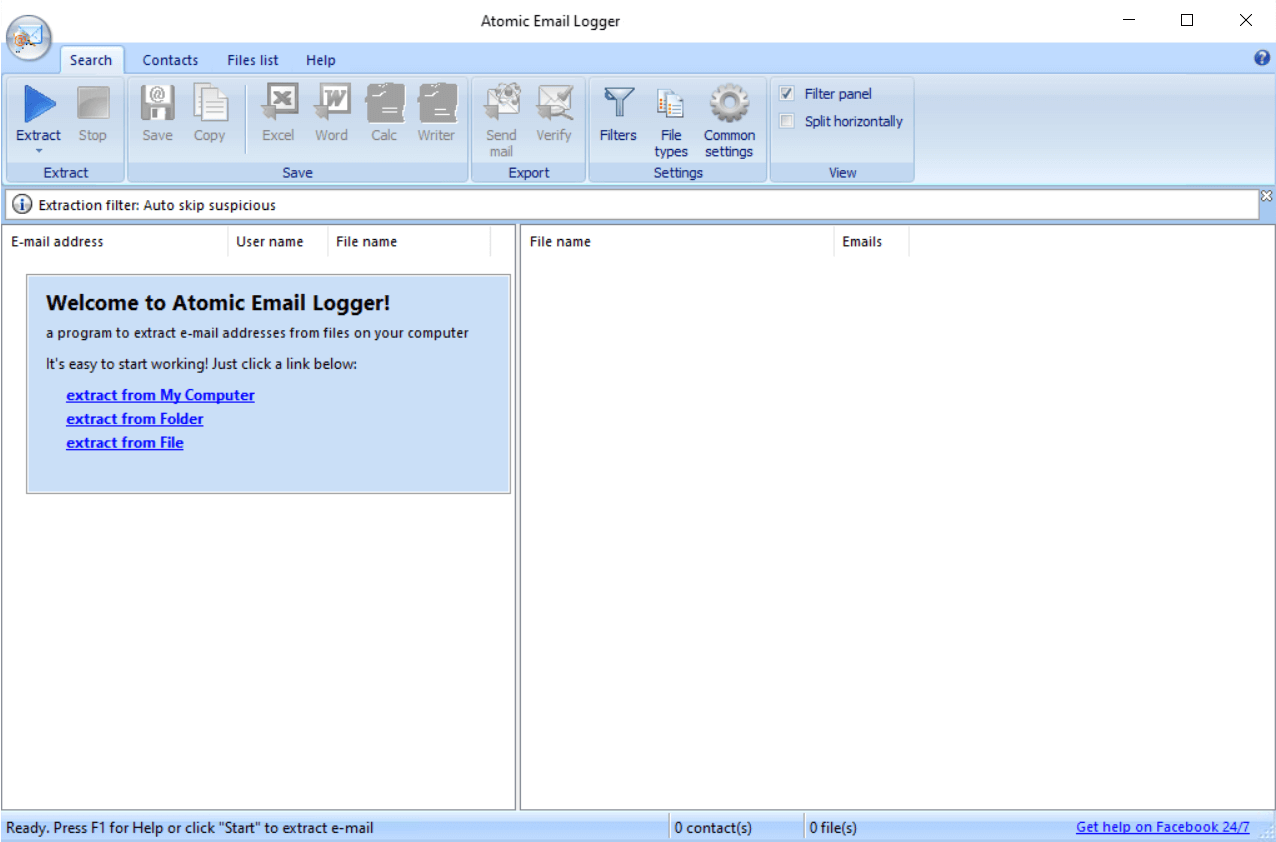The width and height of the screenshot is (1276, 842).
Task: Minimize the Atomic Email Logger window
Action: click(x=1129, y=20)
